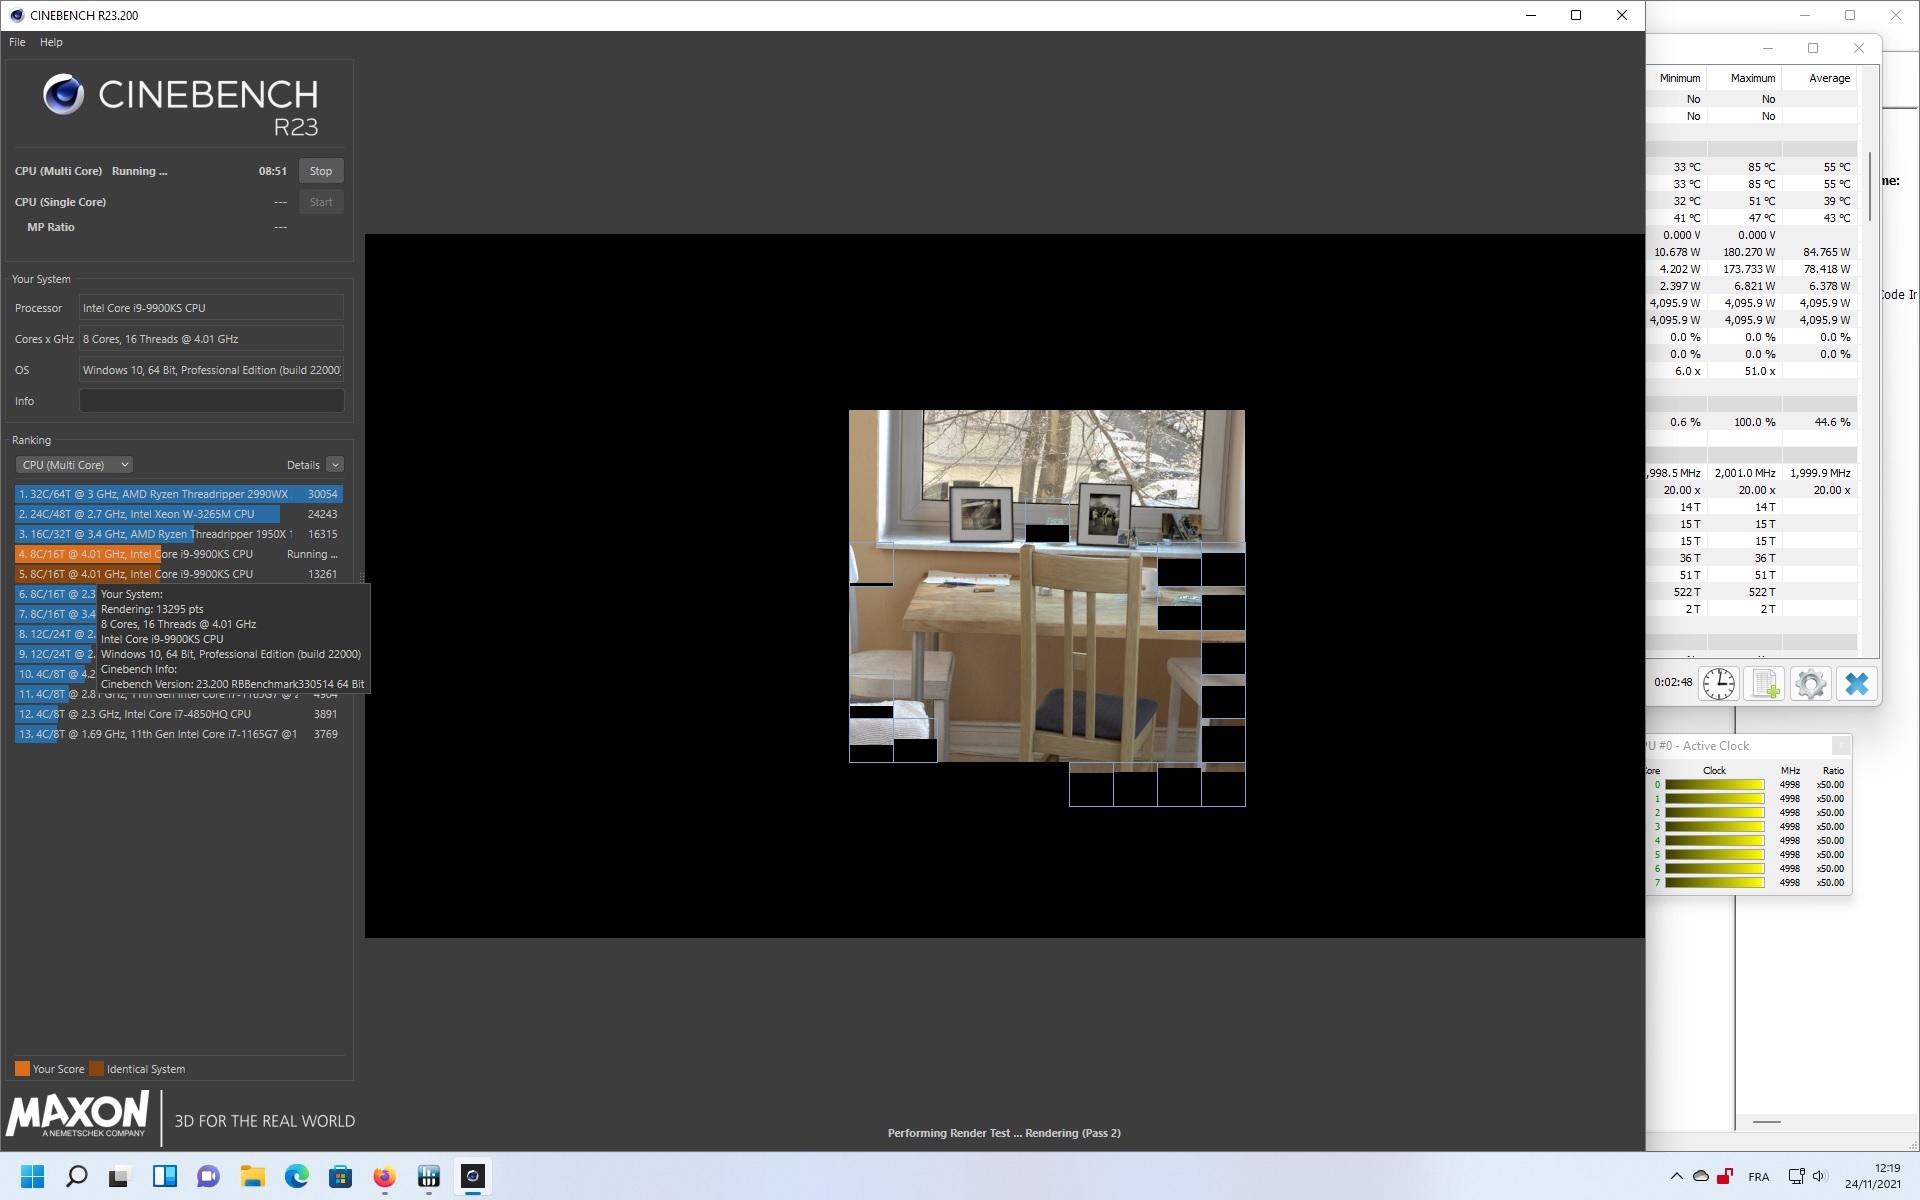Open the HWiNFO taskbar icon

pos(428,1176)
